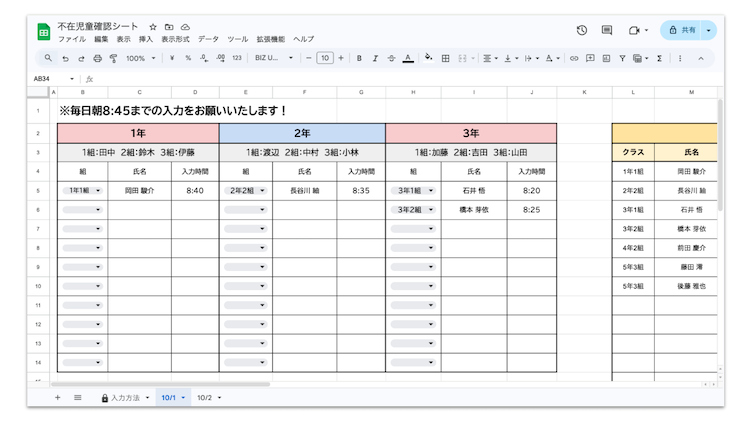Expand the 1年1組 class dropdown cell
The image size is (750, 421).
coord(84,190)
